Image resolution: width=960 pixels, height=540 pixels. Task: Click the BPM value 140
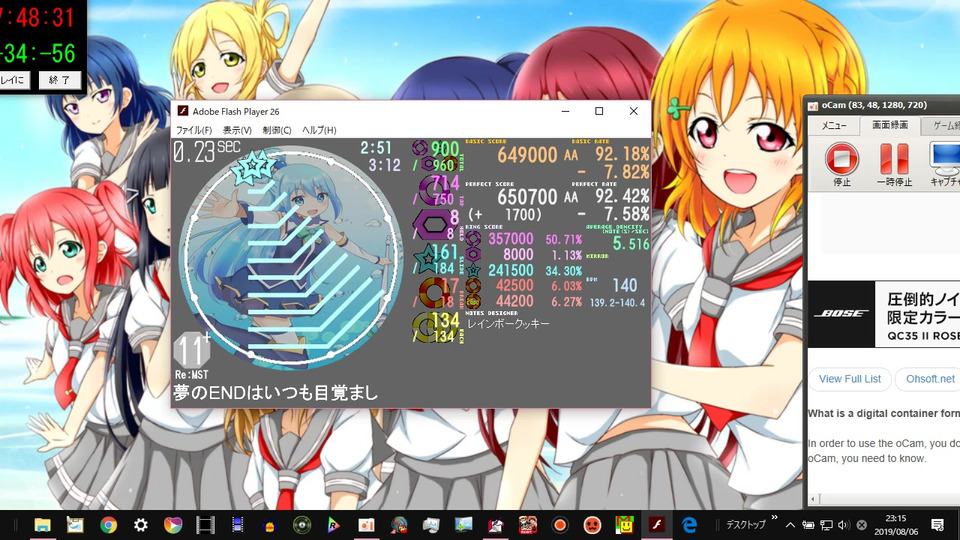point(624,285)
